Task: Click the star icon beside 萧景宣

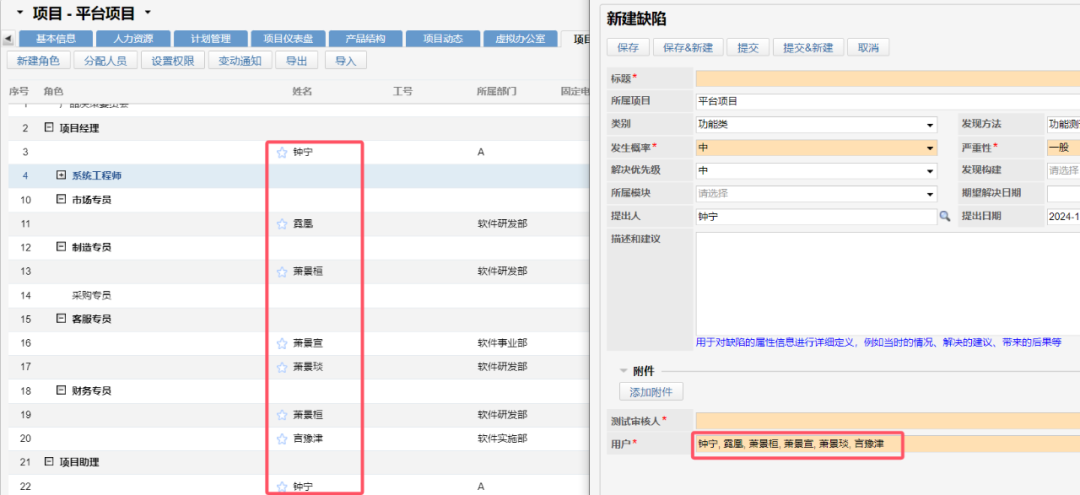Action: click(x=282, y=344)
